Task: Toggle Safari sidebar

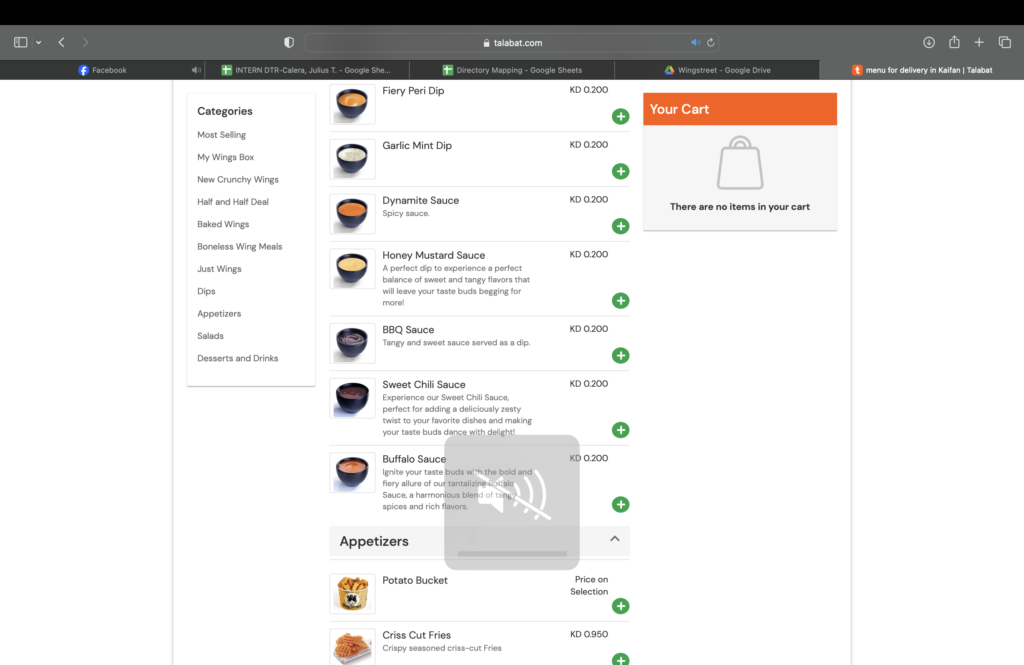Action: 20,42
